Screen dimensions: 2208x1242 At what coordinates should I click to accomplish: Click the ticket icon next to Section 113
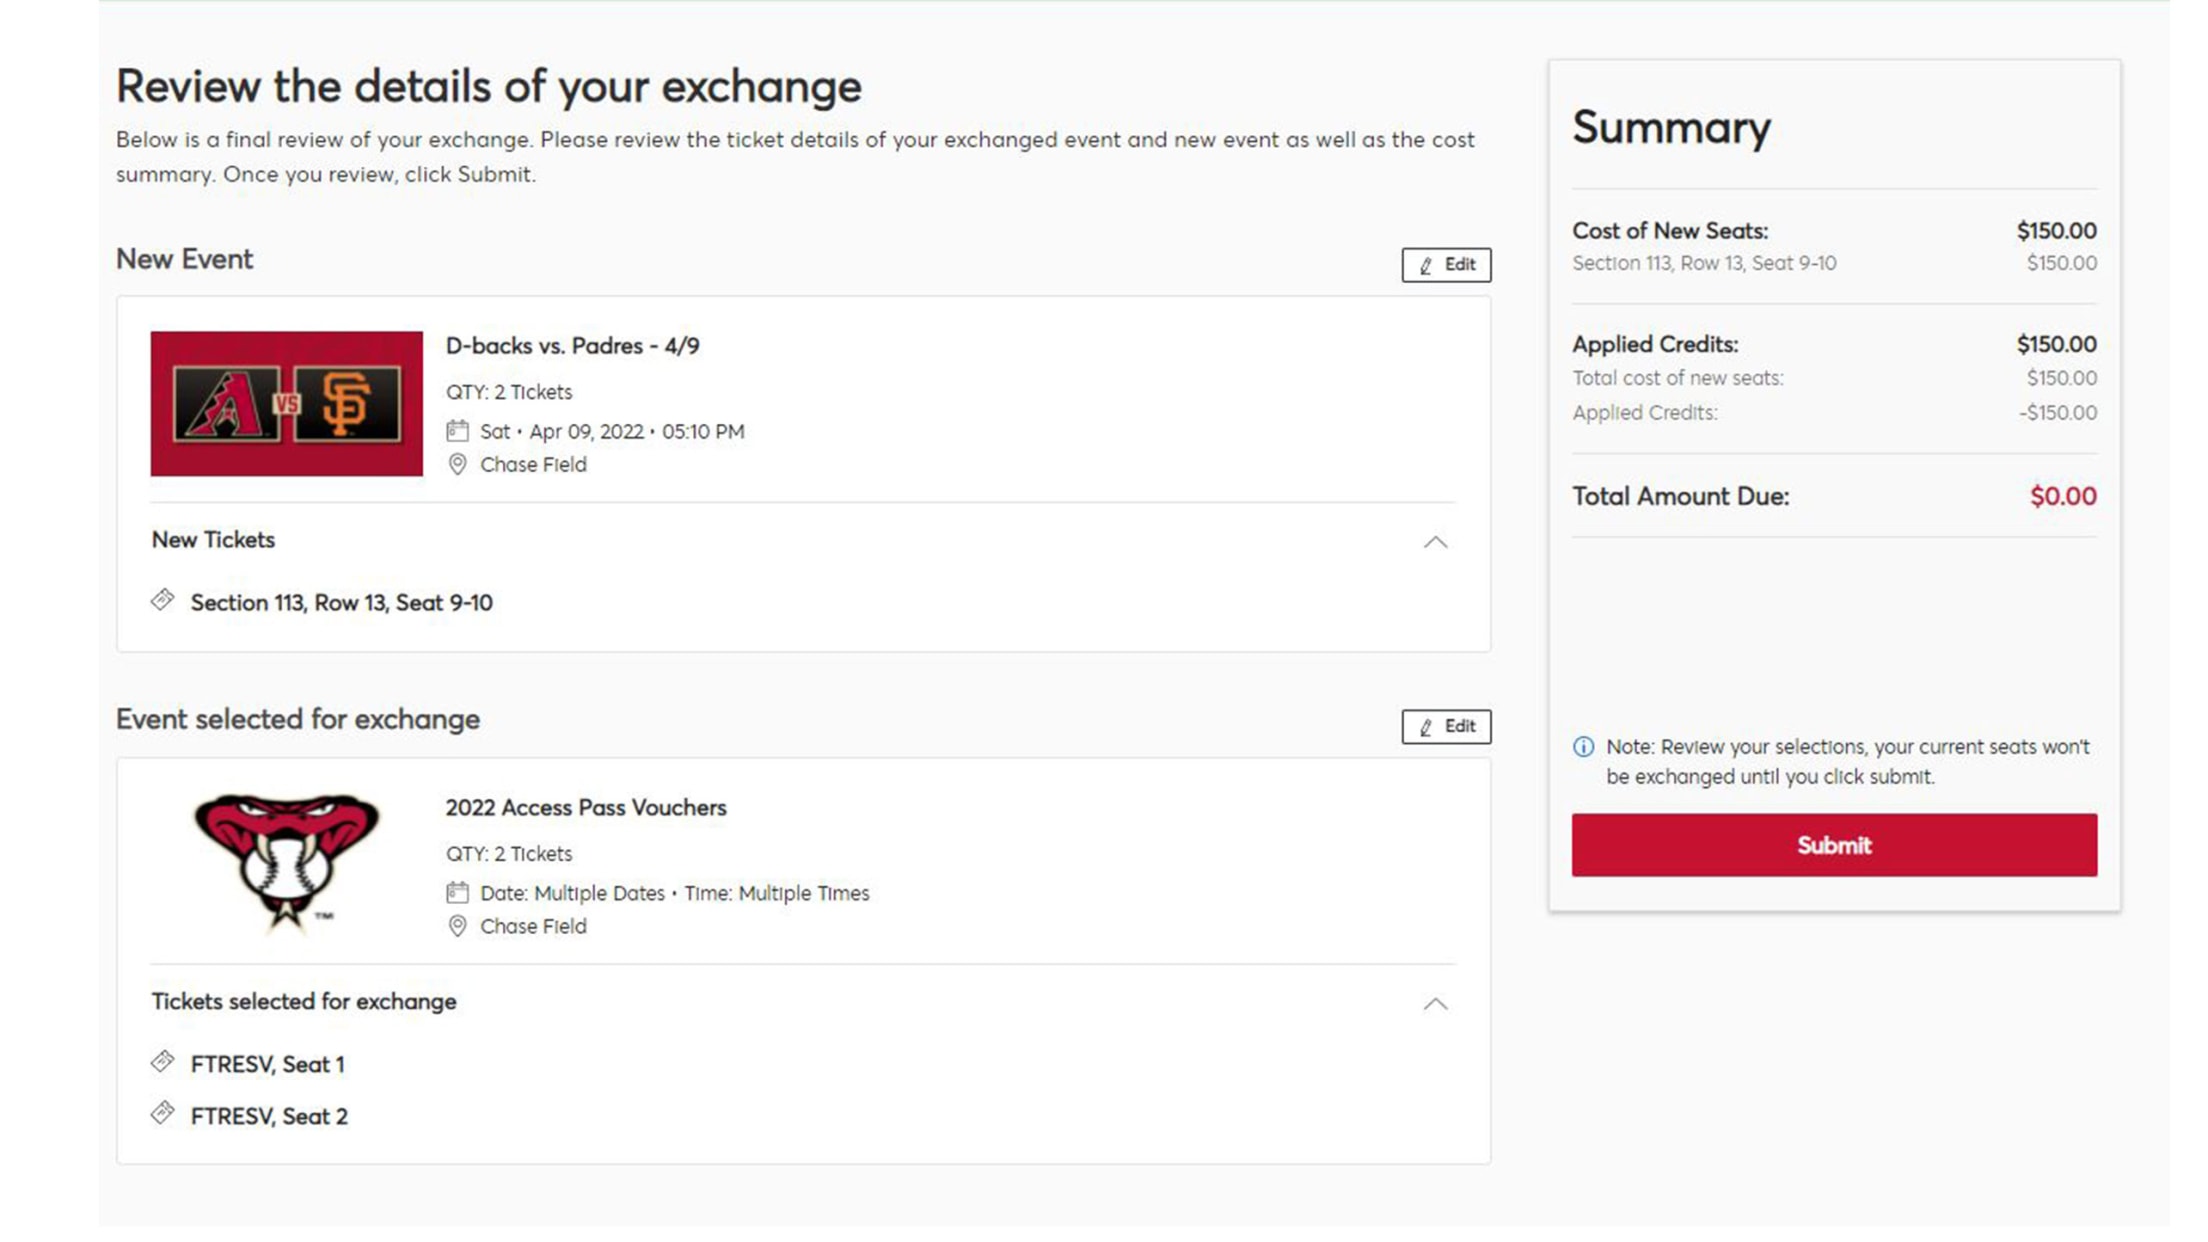[163, 600]
